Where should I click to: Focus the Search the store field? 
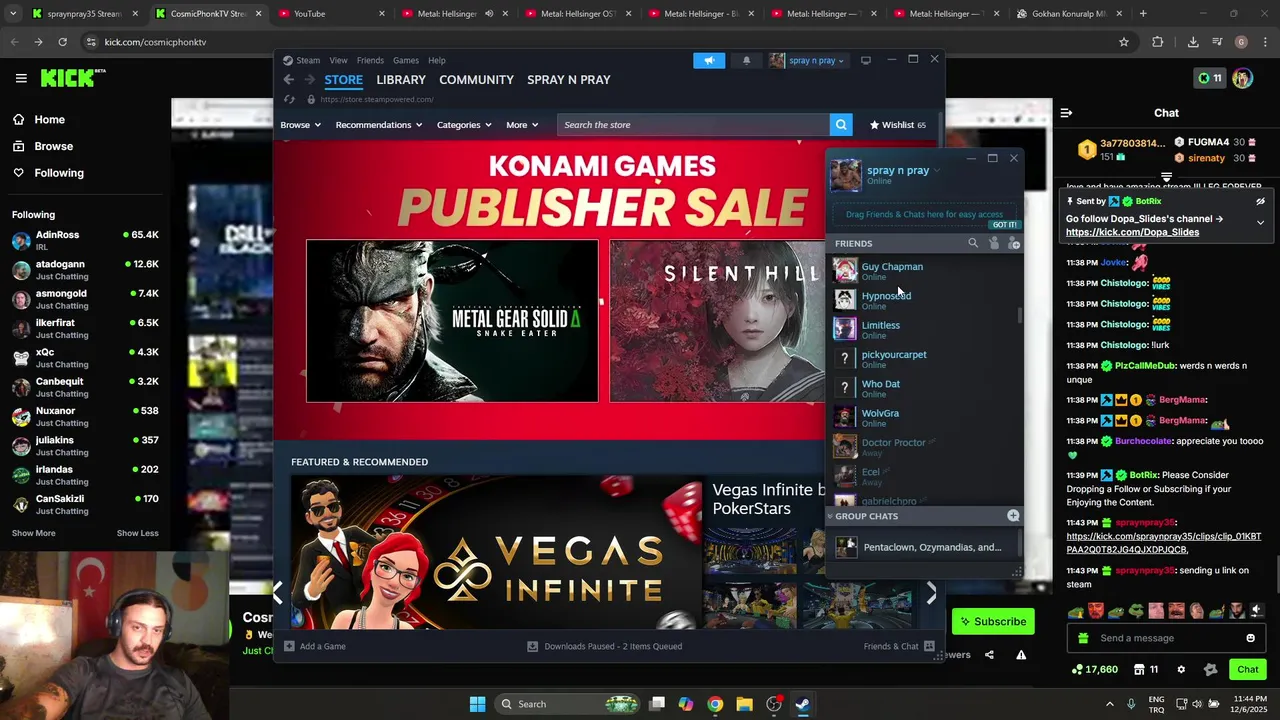point(693,125)
